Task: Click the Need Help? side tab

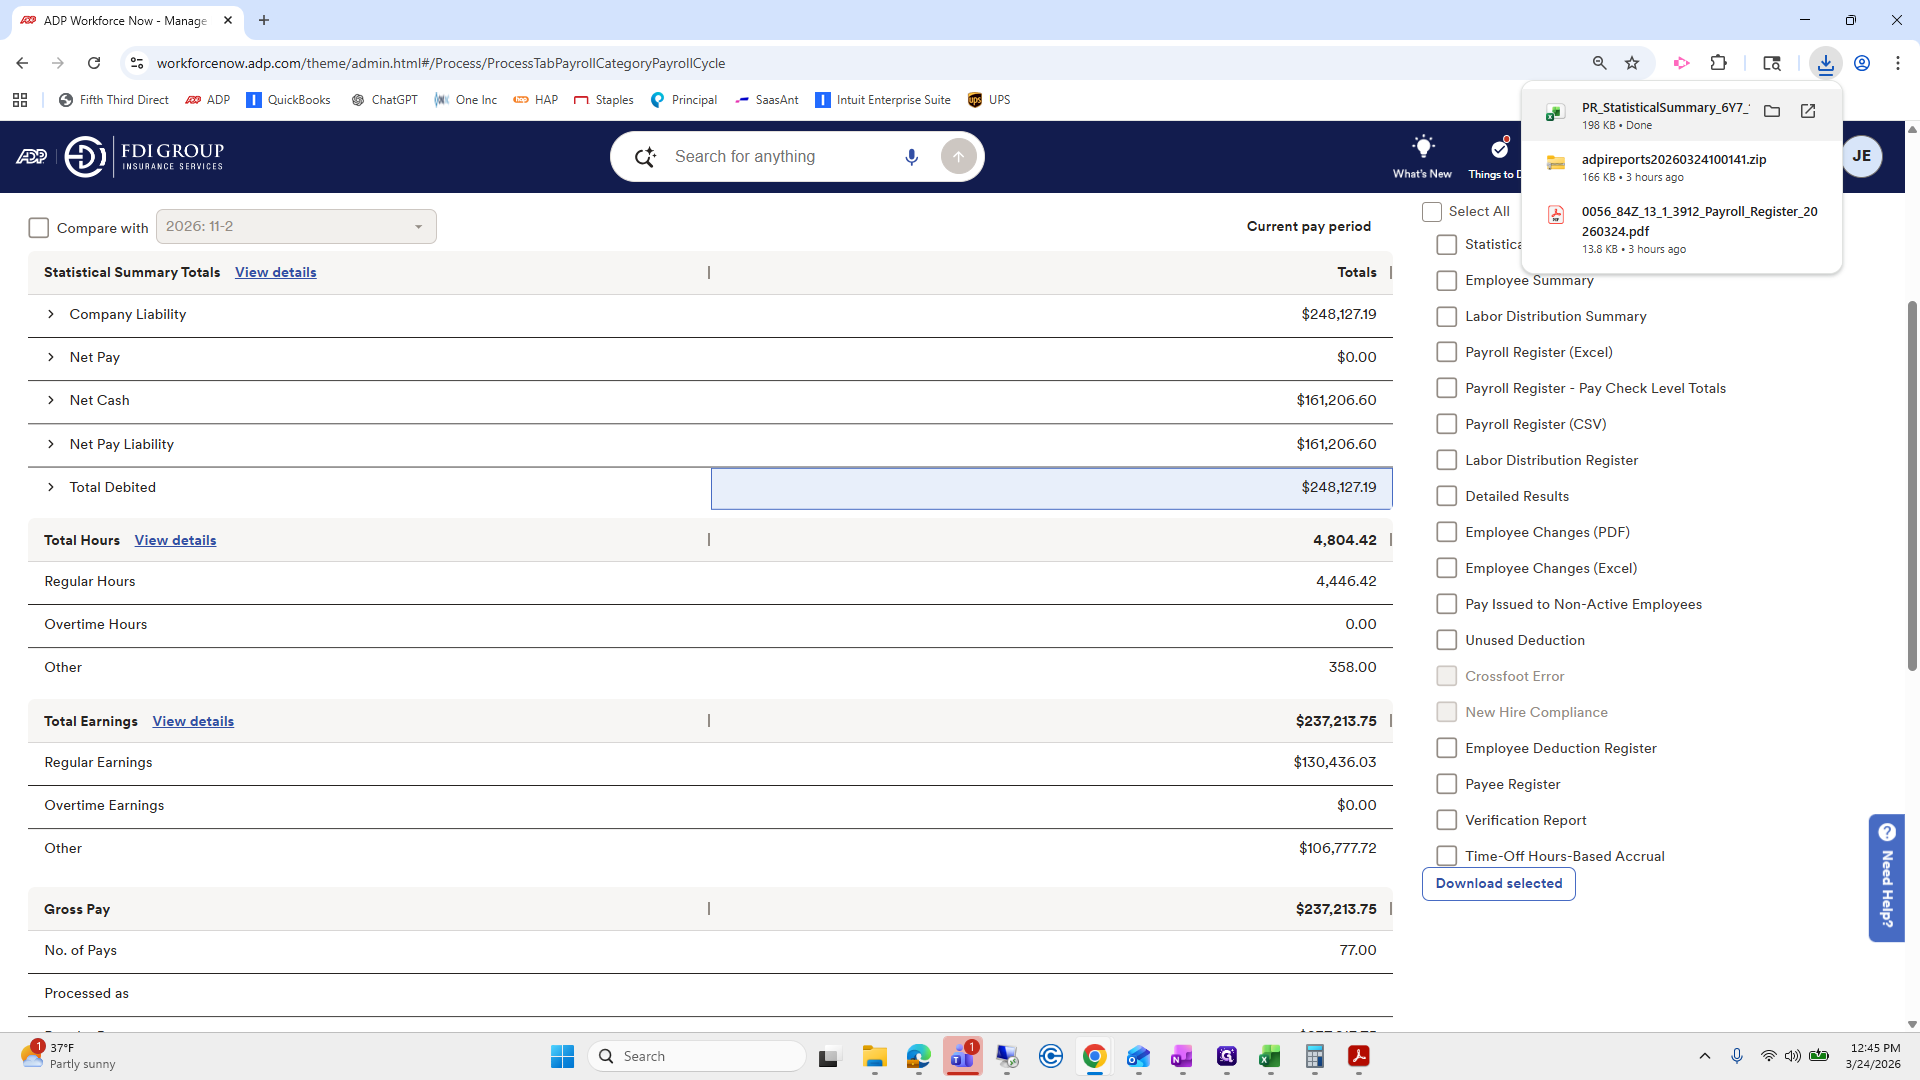Action: pyautogui.click(x=1886, y=877)
